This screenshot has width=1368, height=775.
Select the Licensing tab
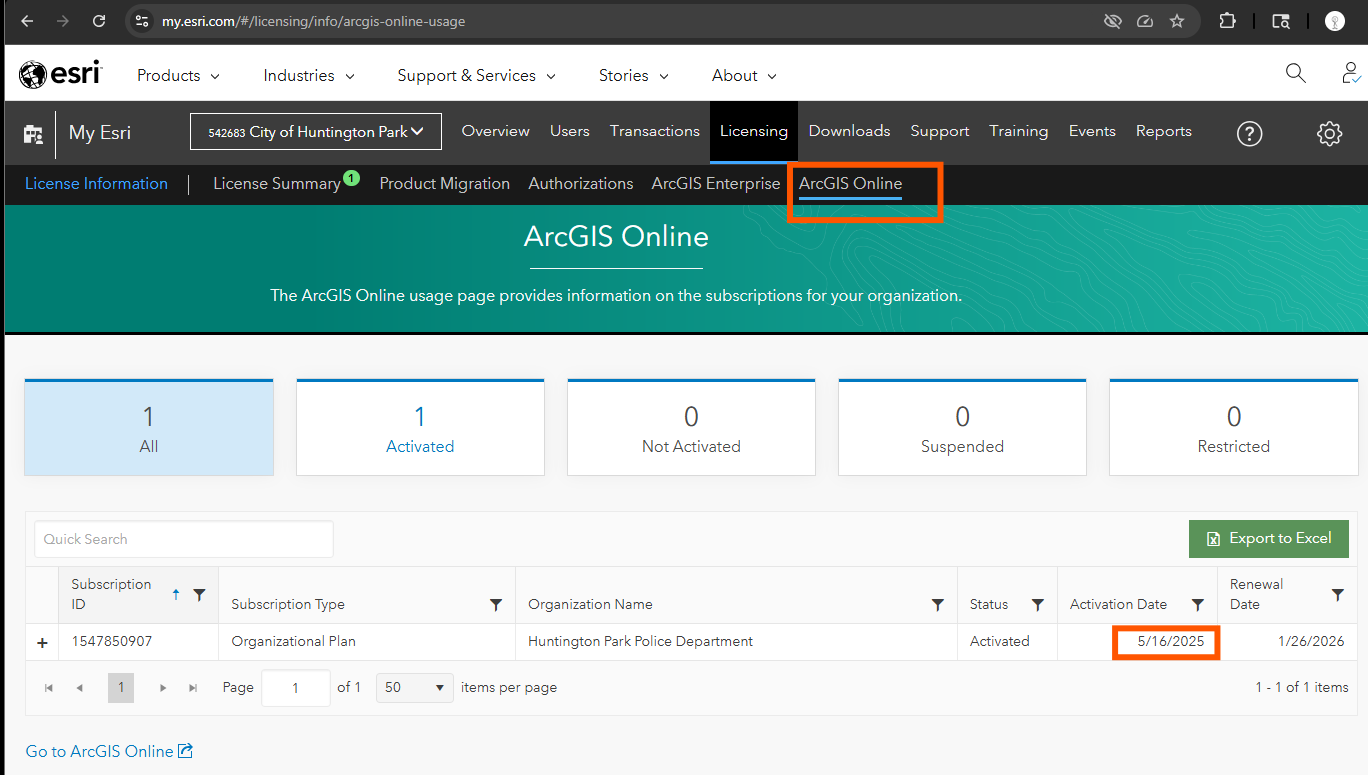coord(754,131)
